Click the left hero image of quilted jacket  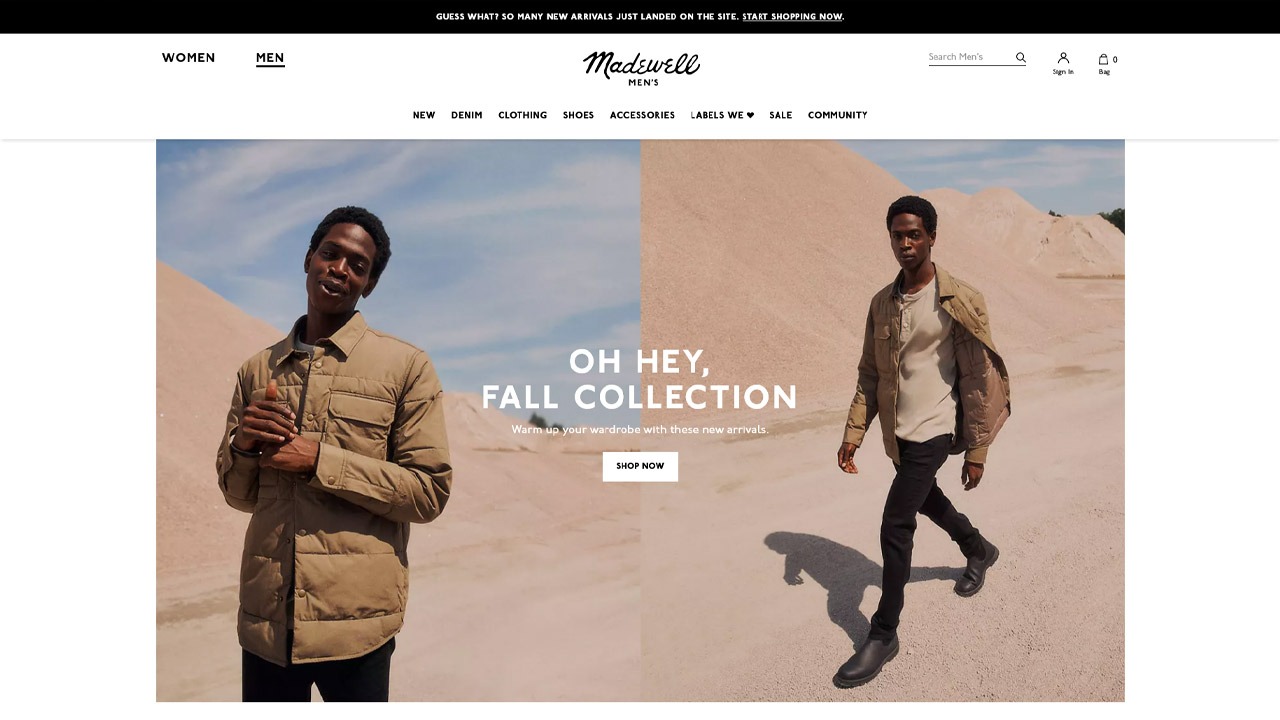(398, 420)
